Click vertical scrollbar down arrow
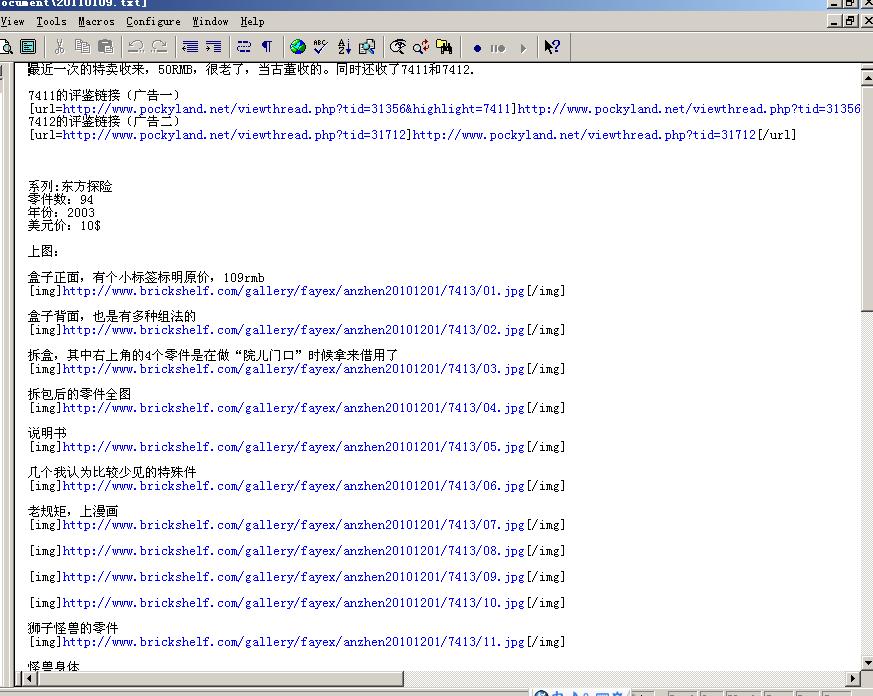Image resolution: width=873 pixels, height=696 pixels. coord(867,663)
